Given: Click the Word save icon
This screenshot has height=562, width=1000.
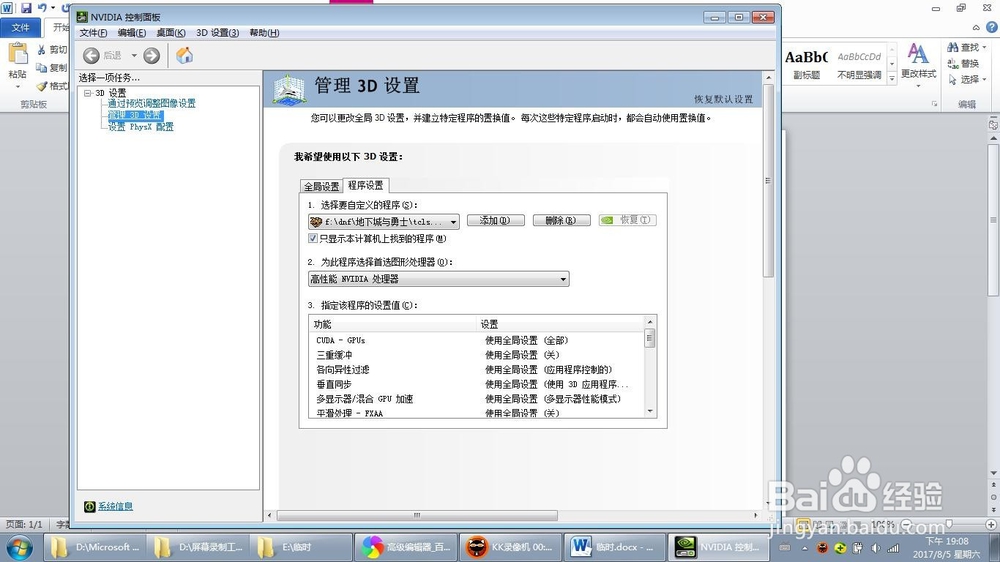Looking at the screenshot, I should 26,8.
